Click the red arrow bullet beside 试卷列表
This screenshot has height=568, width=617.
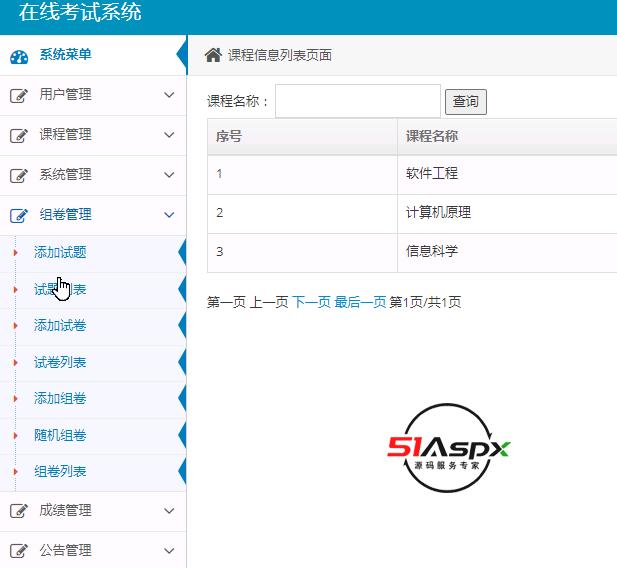(x=15, y=363)
